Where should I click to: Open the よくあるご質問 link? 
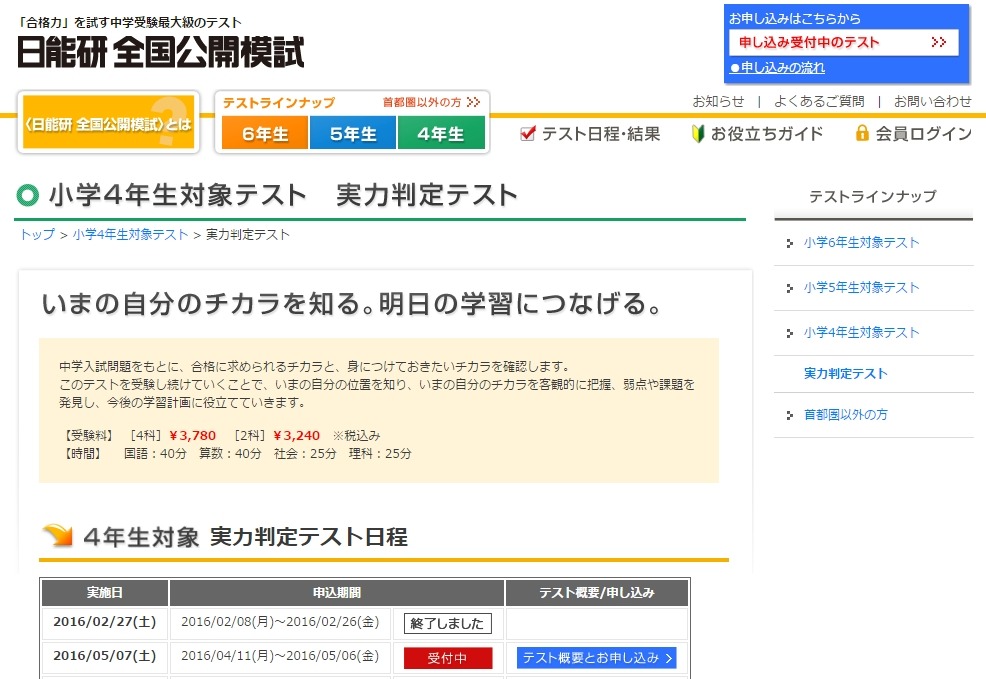click(819, 101)
